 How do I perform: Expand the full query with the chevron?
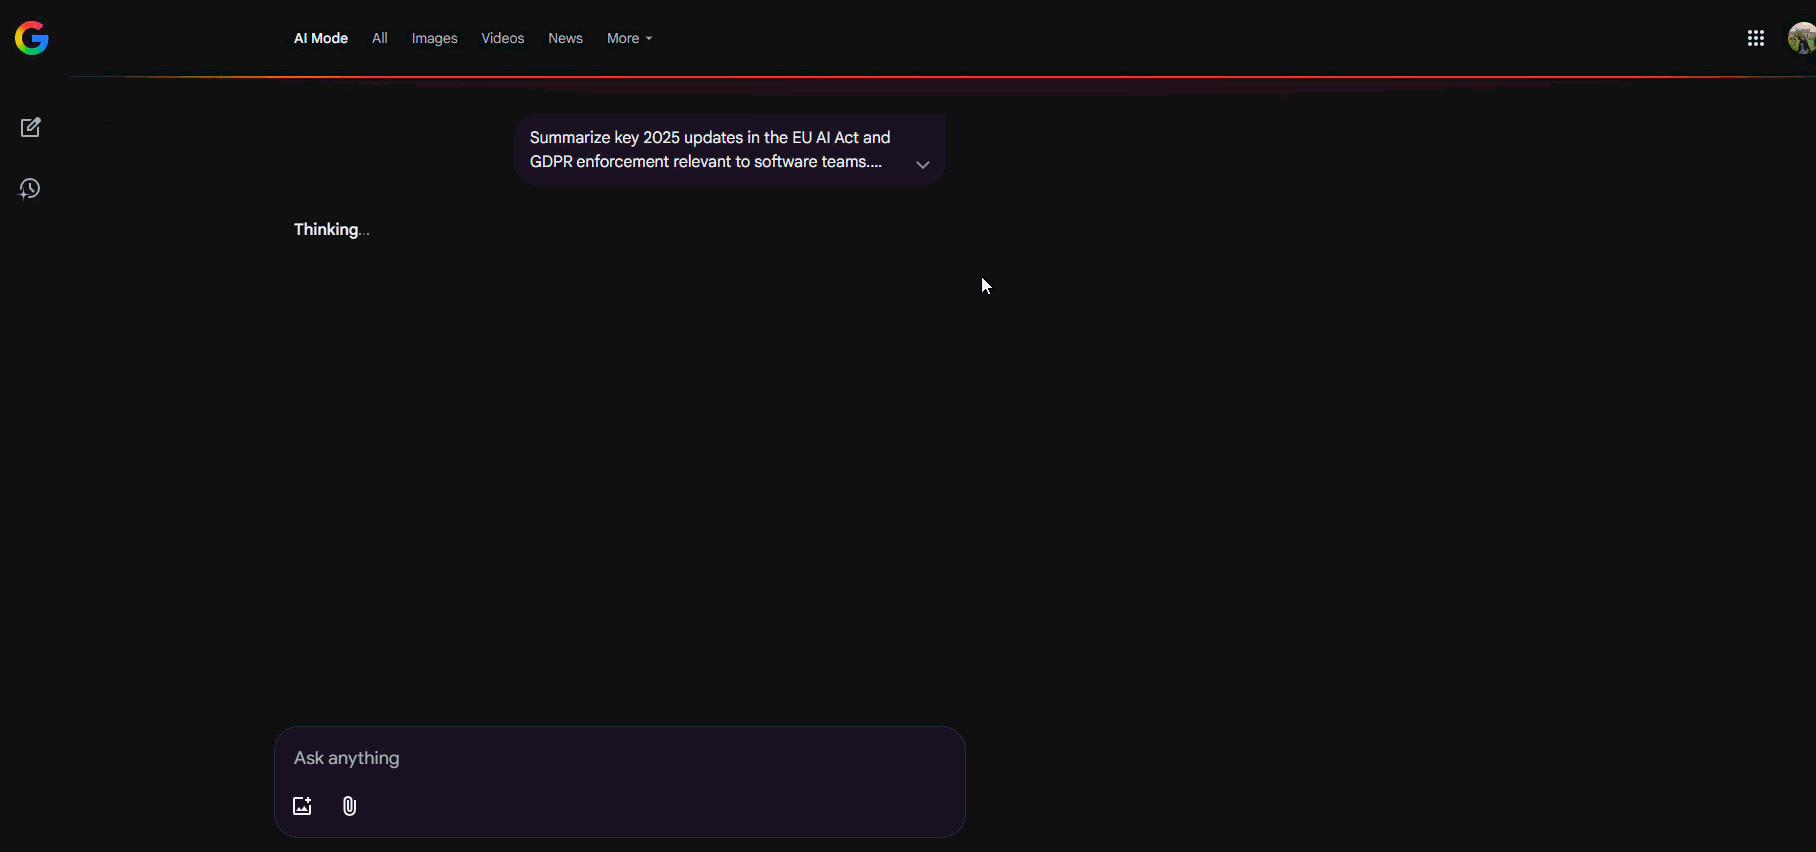(922, 164)
